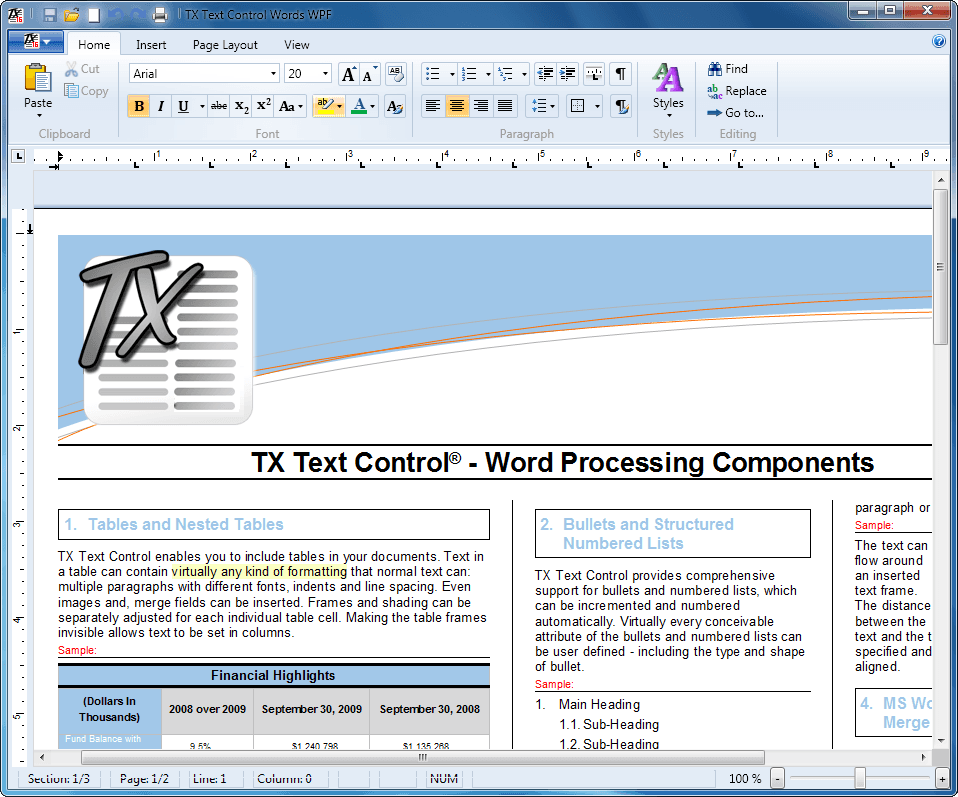Click the large Styles icon
This screenshot has height=797, width=958.
tap(667, 78)
